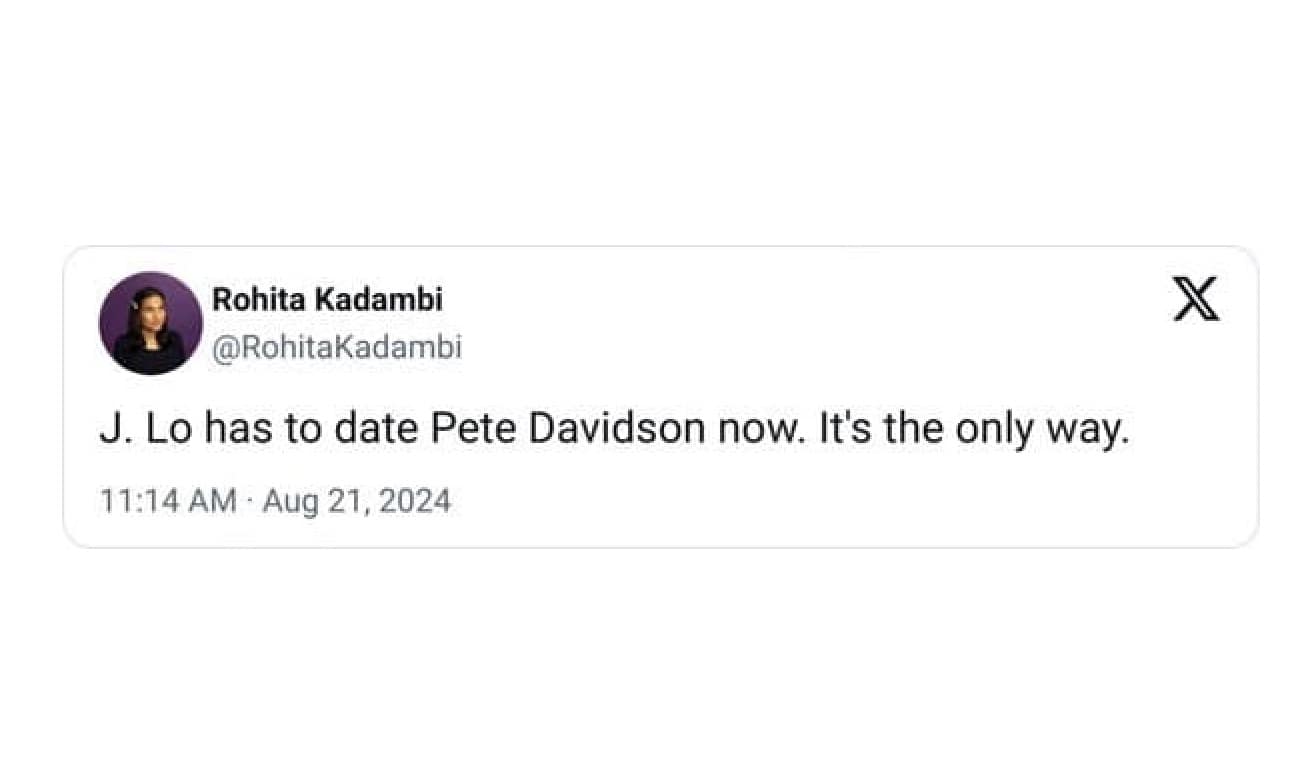The height and width of the screenshot is (770, 1296).
Task: Click the Aug 21, 2024 date
Action: (357, 500)
